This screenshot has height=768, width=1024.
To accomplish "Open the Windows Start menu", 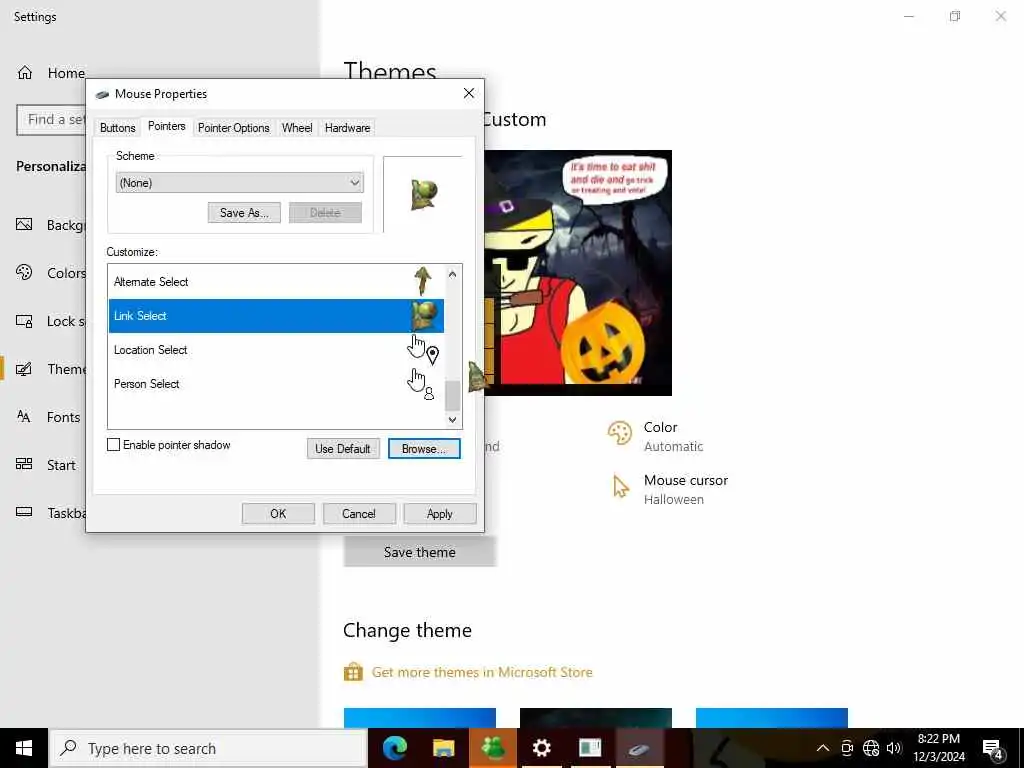I will point(24,748).
